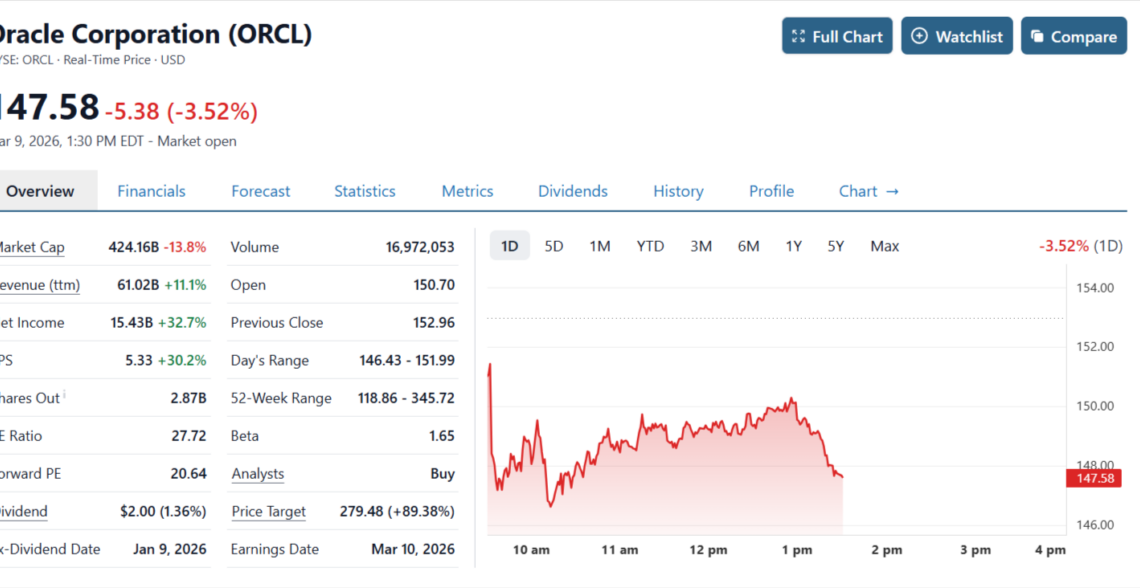This screenshot has width=1140, height=588.
Task: Switch to the Financials tab
Action: pyautogui.click(x=151, y=191)
